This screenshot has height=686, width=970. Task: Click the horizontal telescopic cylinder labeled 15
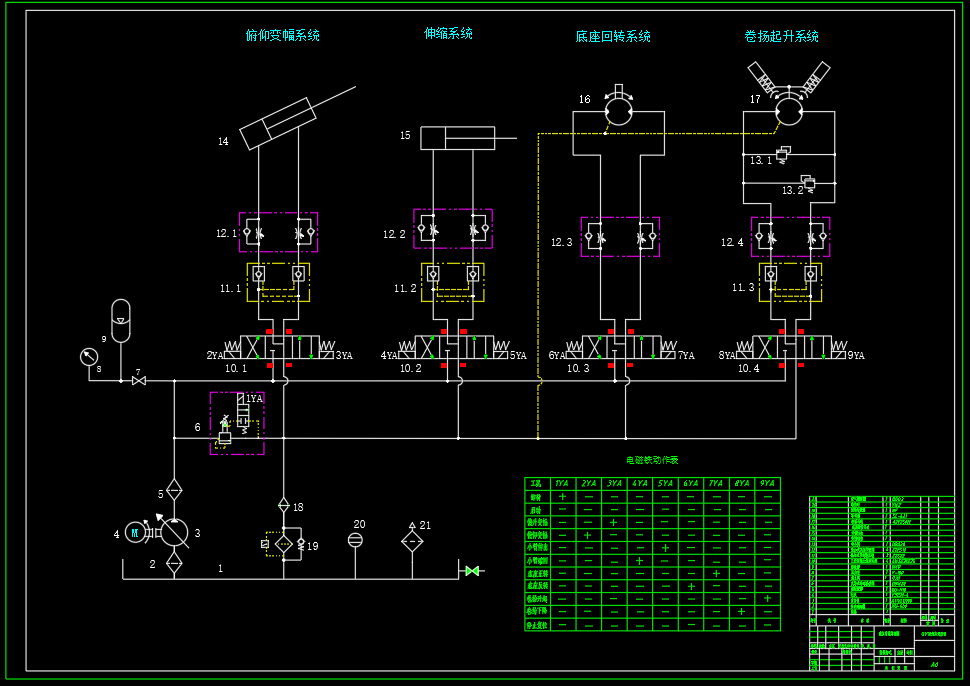tap(458, 138)
